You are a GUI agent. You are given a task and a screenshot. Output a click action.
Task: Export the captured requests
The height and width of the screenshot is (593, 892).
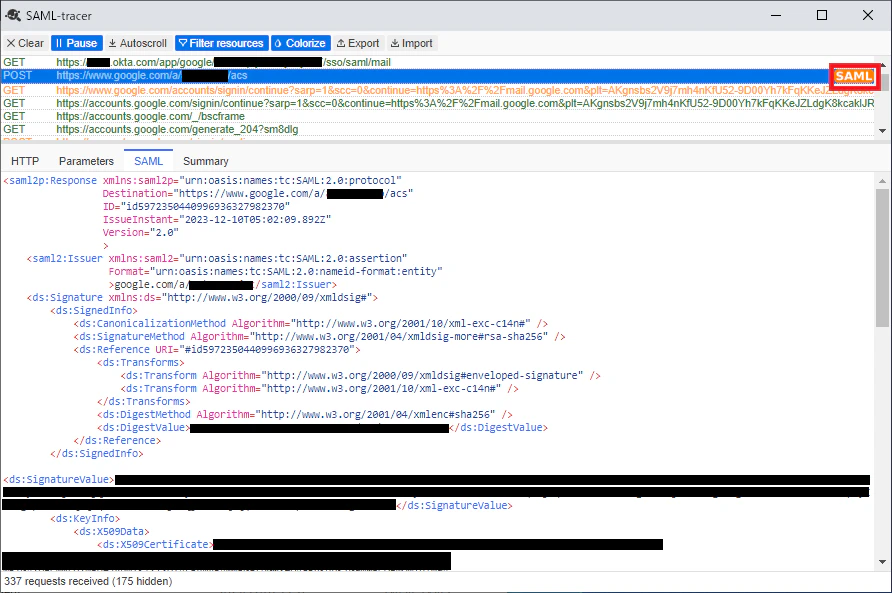358,43
